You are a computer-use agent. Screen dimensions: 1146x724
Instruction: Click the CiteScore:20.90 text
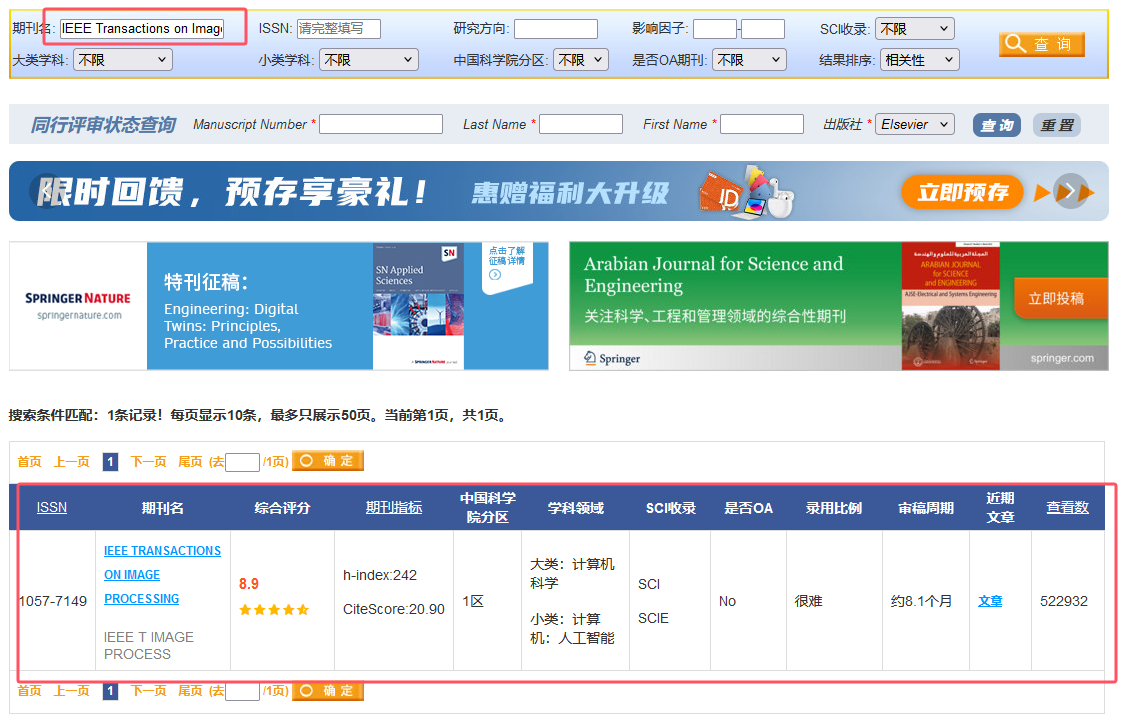[394, 609]
